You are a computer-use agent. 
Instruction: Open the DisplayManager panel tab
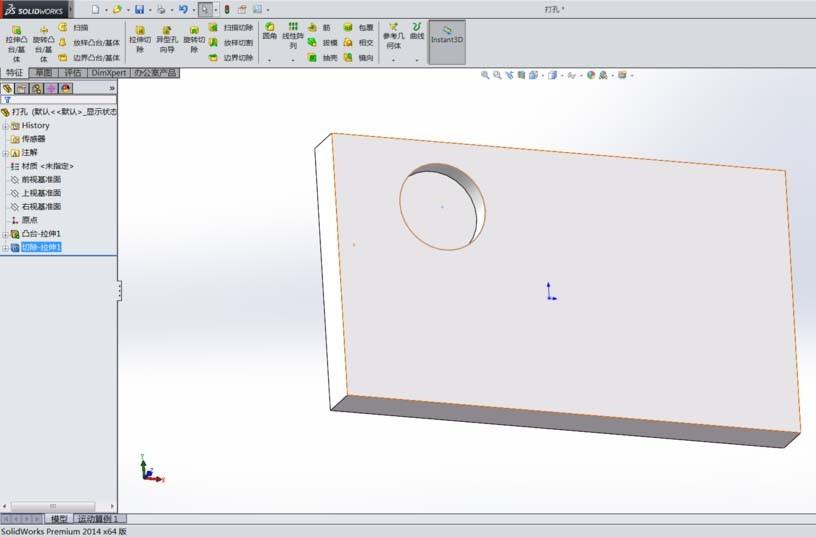[x=66, y=88]
